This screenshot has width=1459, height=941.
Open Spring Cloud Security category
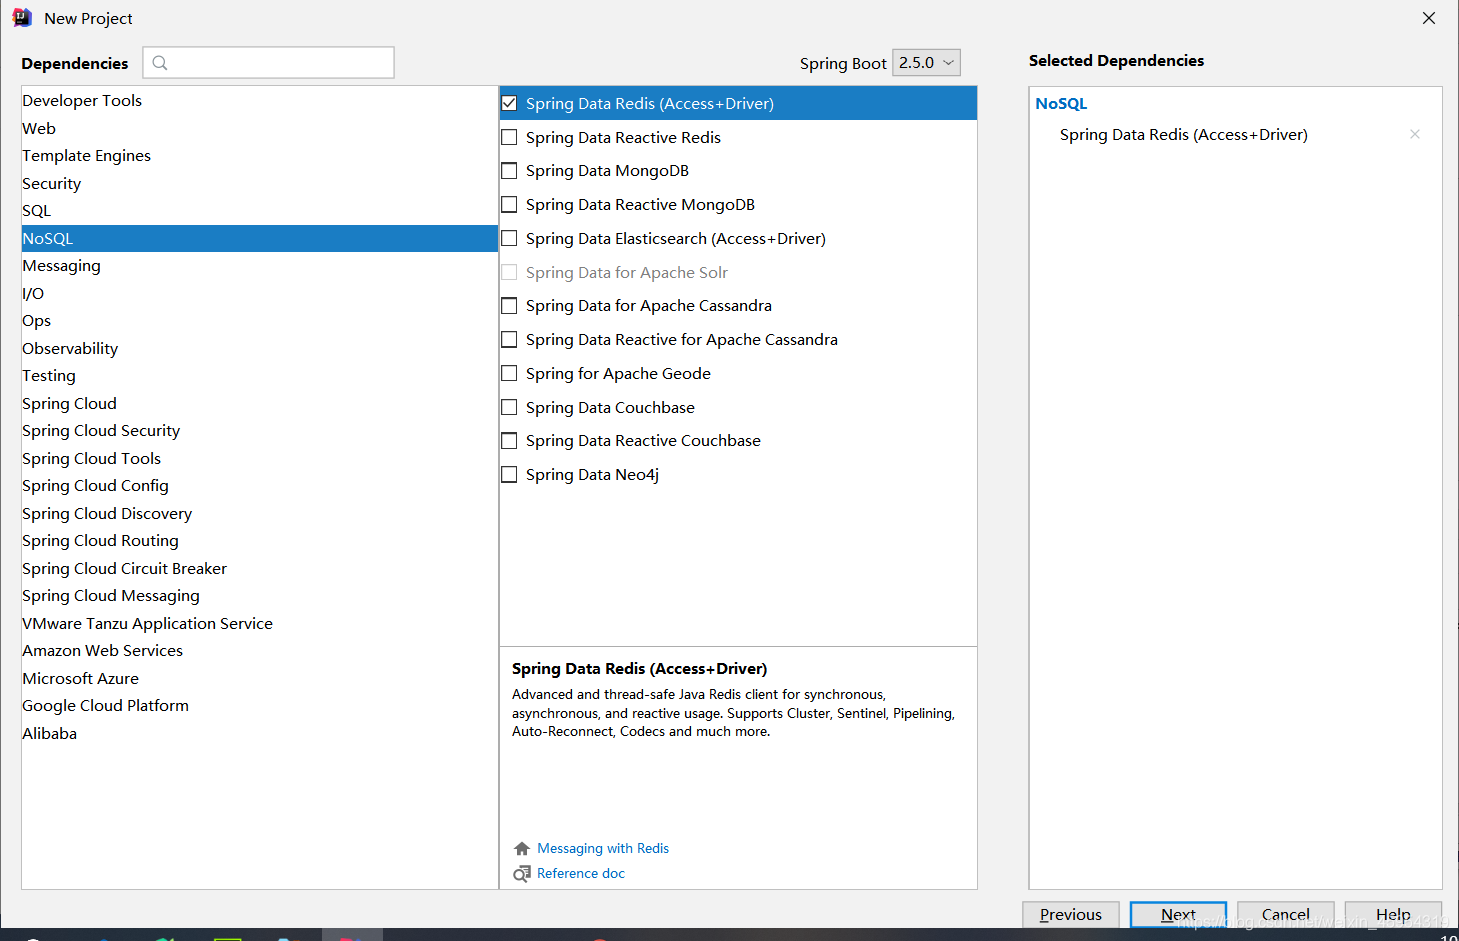tap(260, 430)
